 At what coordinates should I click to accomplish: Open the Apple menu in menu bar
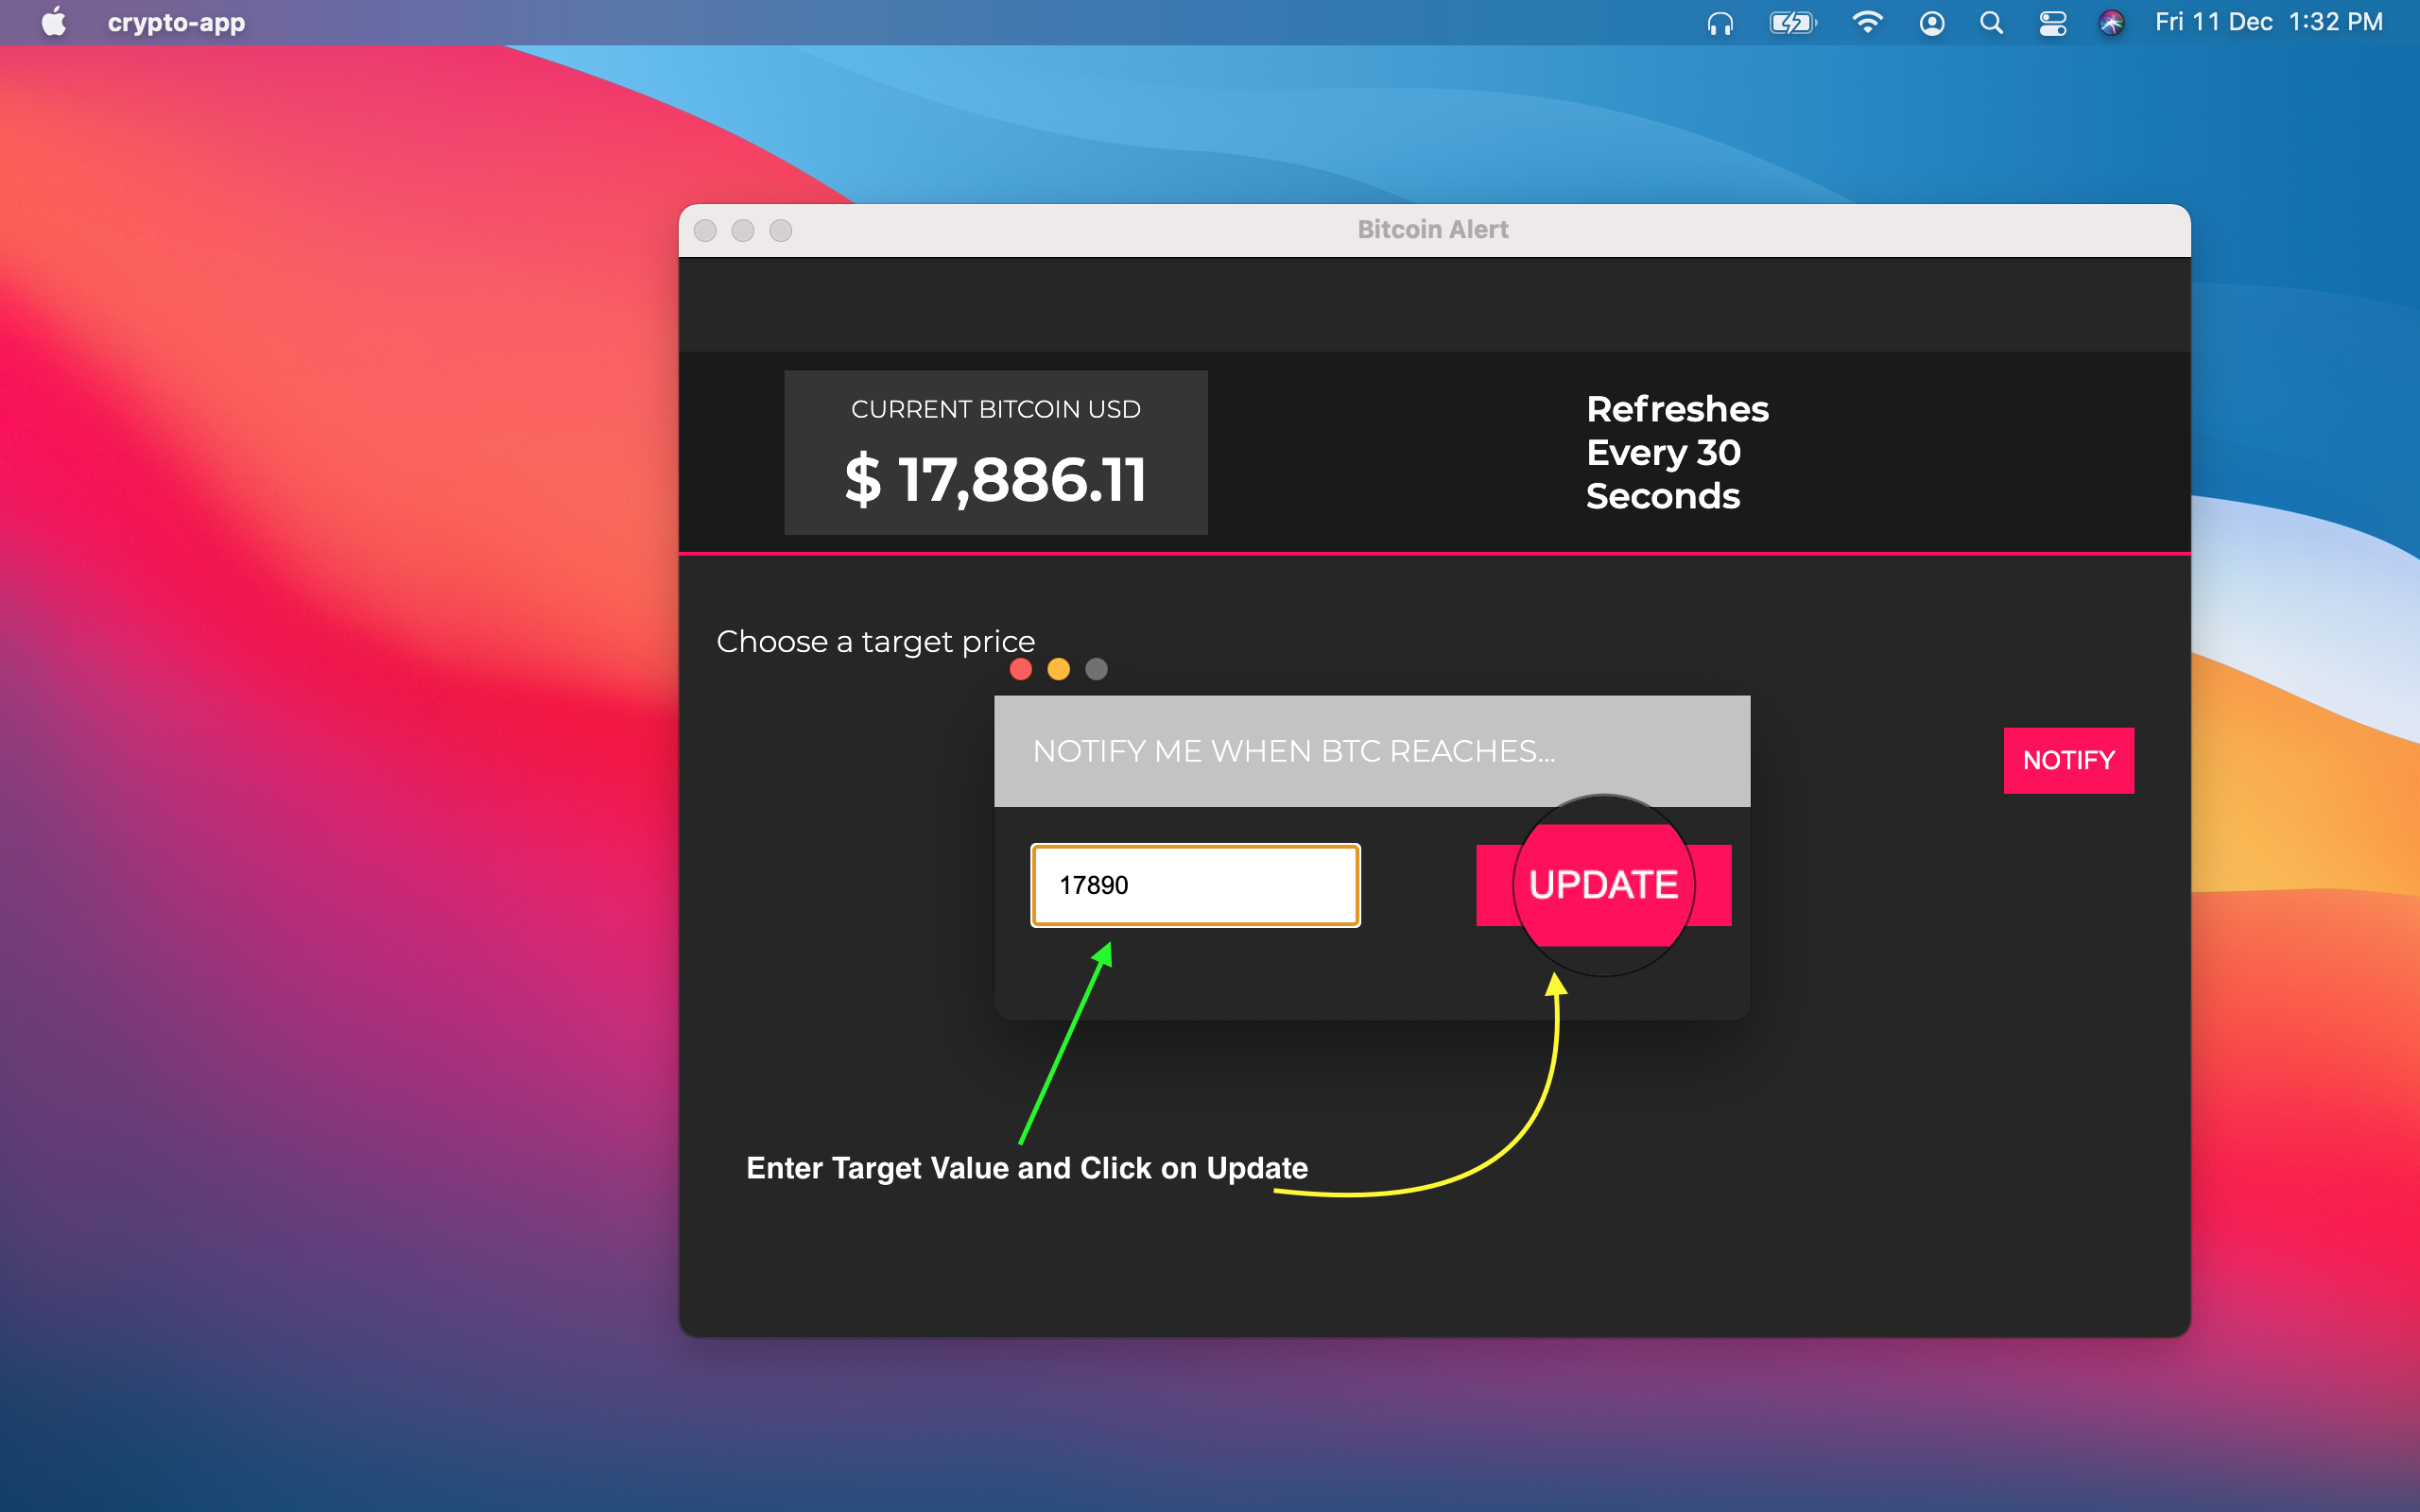tap(45, 23)
